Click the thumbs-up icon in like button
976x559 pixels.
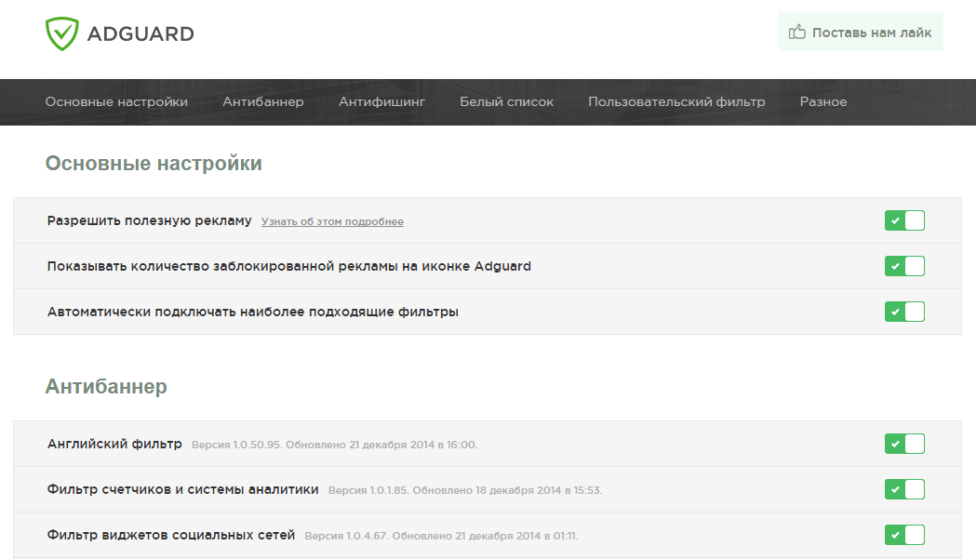pyautogui.click(x=797, y=32)
